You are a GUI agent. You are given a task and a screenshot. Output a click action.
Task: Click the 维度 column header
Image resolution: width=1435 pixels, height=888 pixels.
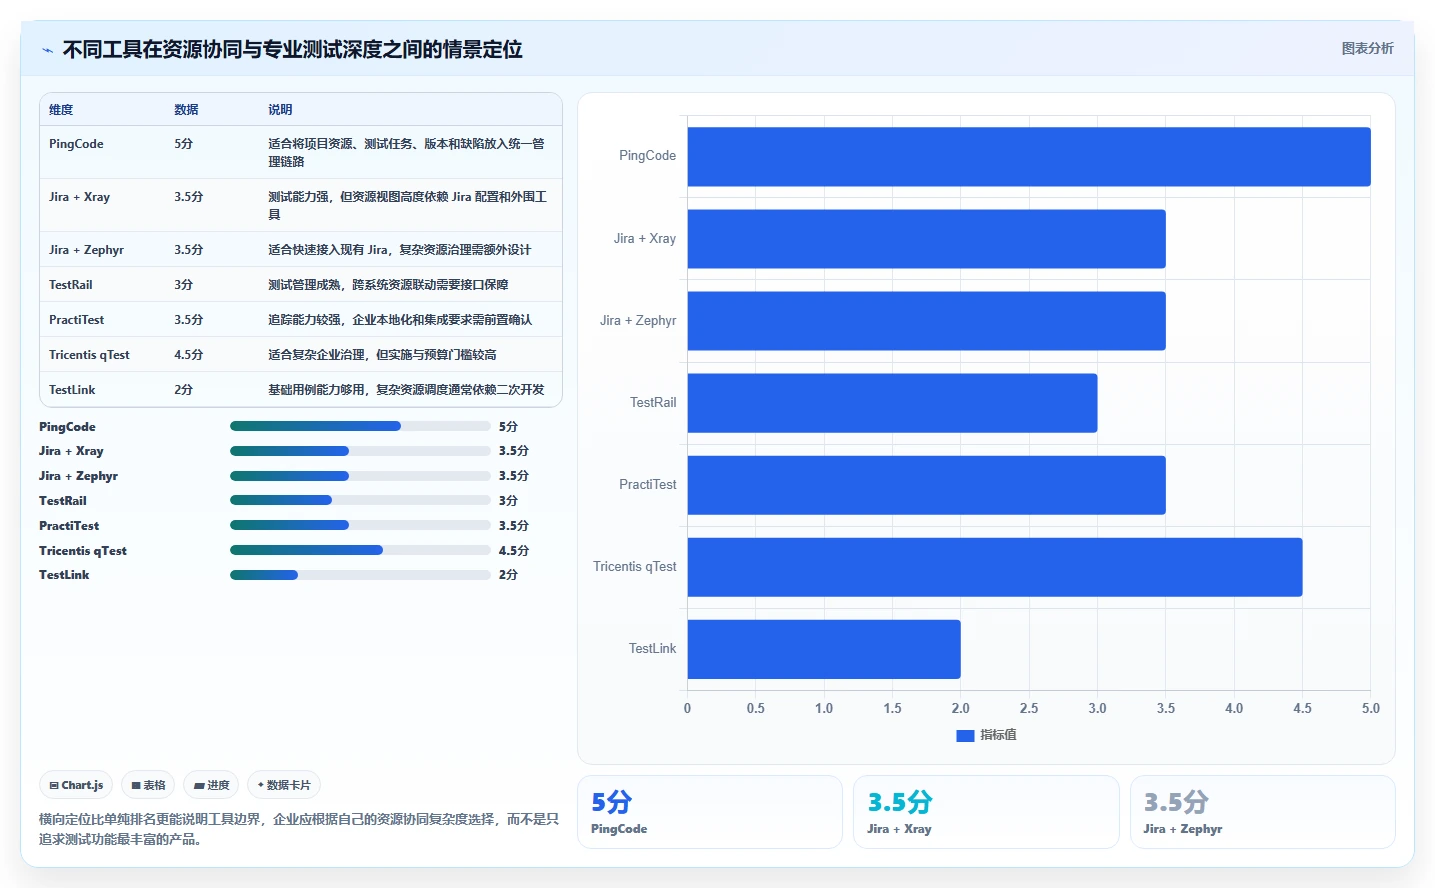[x=61, y=110]
